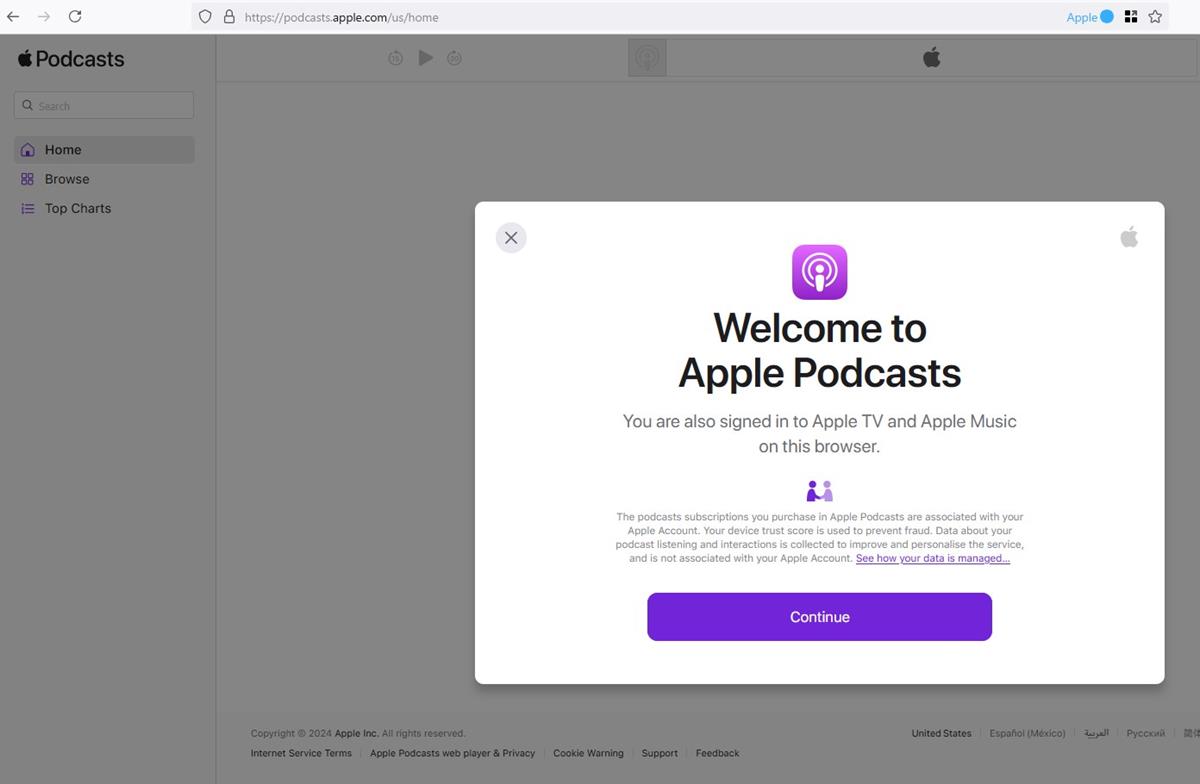This screenshot has width=1200, height=784.
Task: Go forward in browser history
Action: (x=43, y=16)
